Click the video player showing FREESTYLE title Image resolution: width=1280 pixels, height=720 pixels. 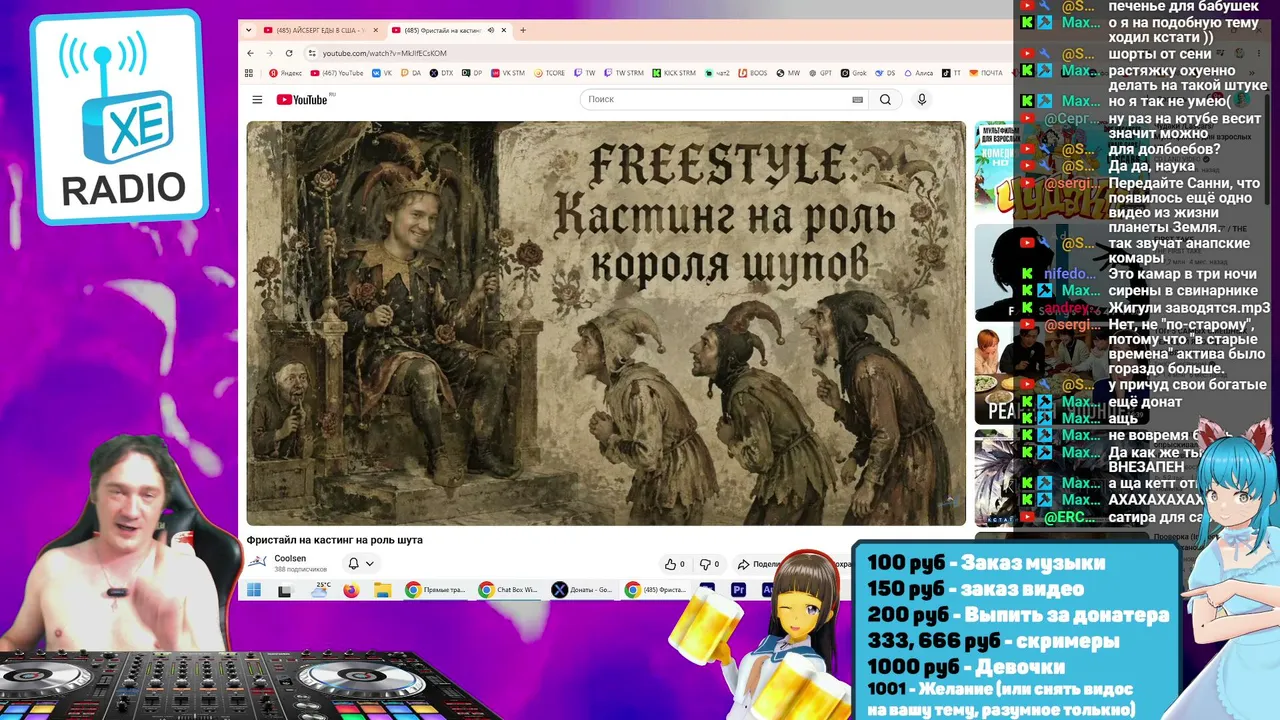(x=606, y=323)
